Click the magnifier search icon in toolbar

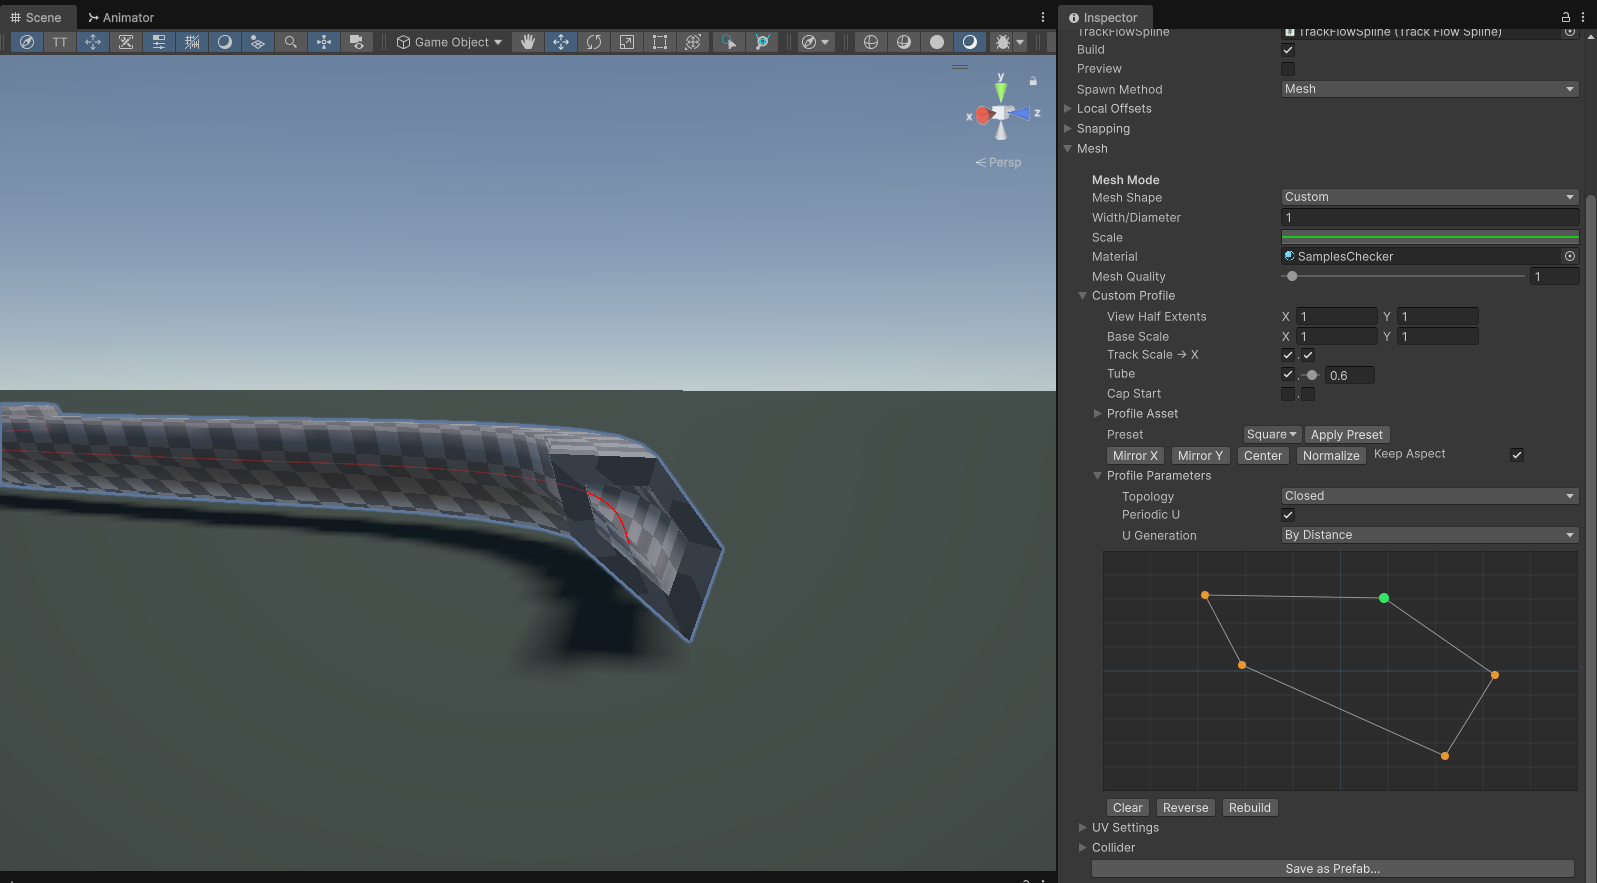(x=291, y=42)
